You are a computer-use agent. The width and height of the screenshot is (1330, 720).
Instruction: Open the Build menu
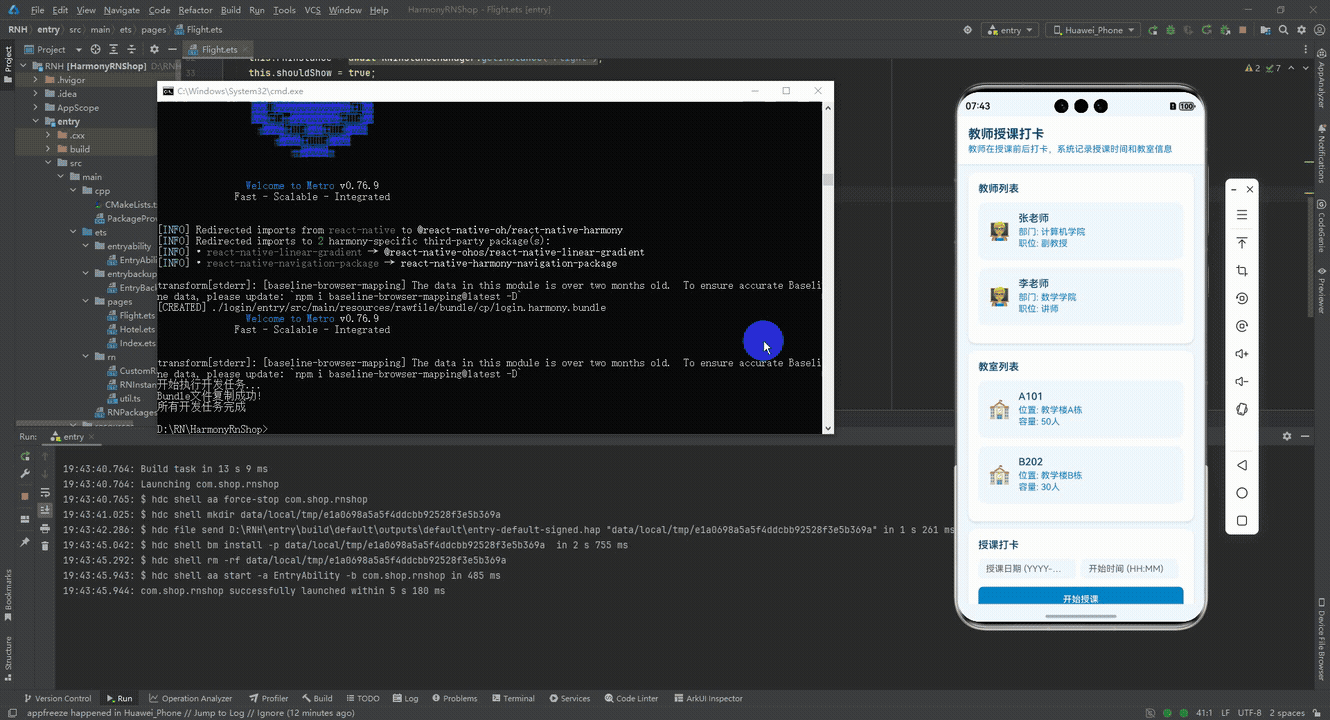tap(231, 10)
